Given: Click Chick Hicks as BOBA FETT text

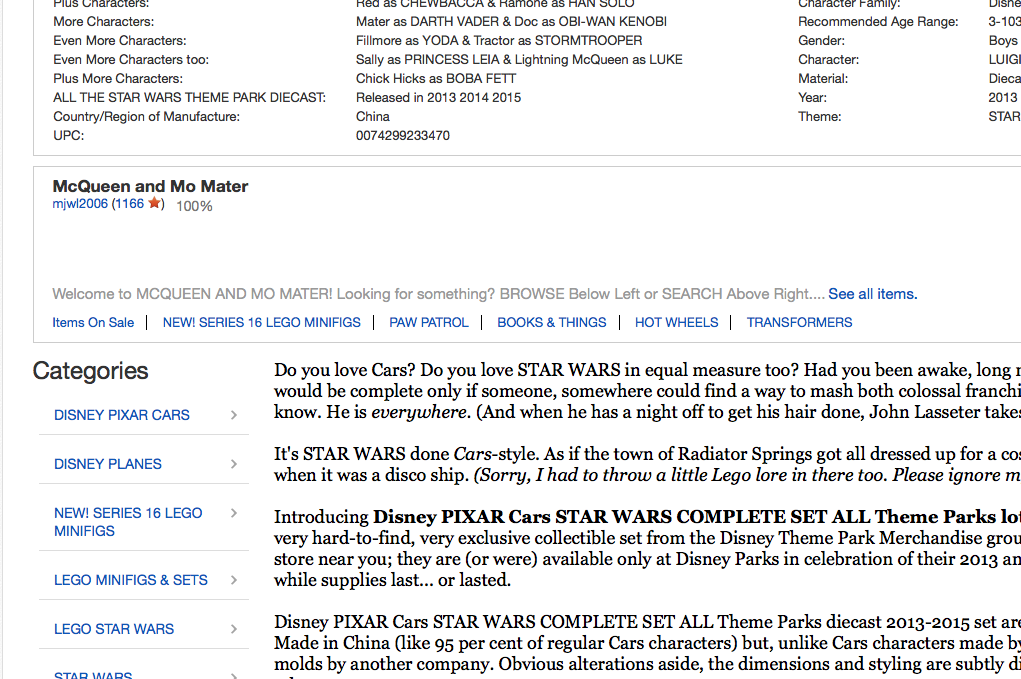Looking at the screenshot, I should click(436, 79).
